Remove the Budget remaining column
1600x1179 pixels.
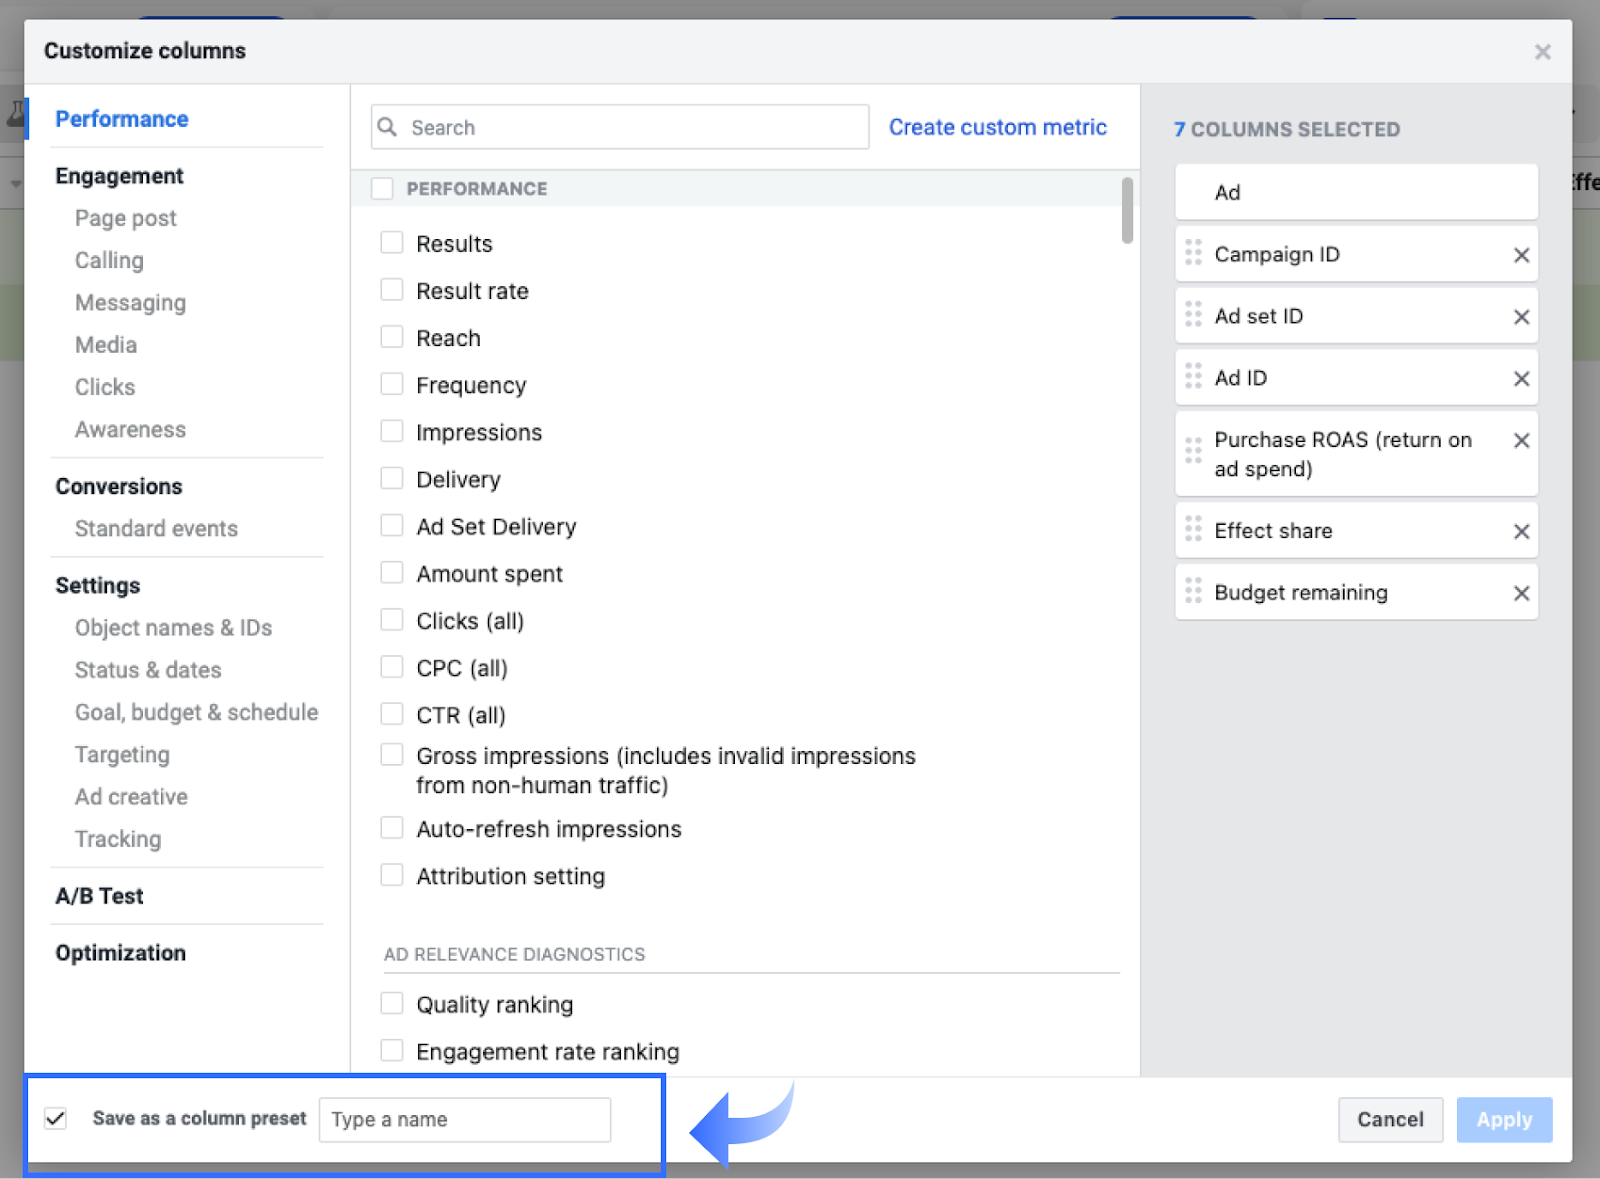point(1521,594)
